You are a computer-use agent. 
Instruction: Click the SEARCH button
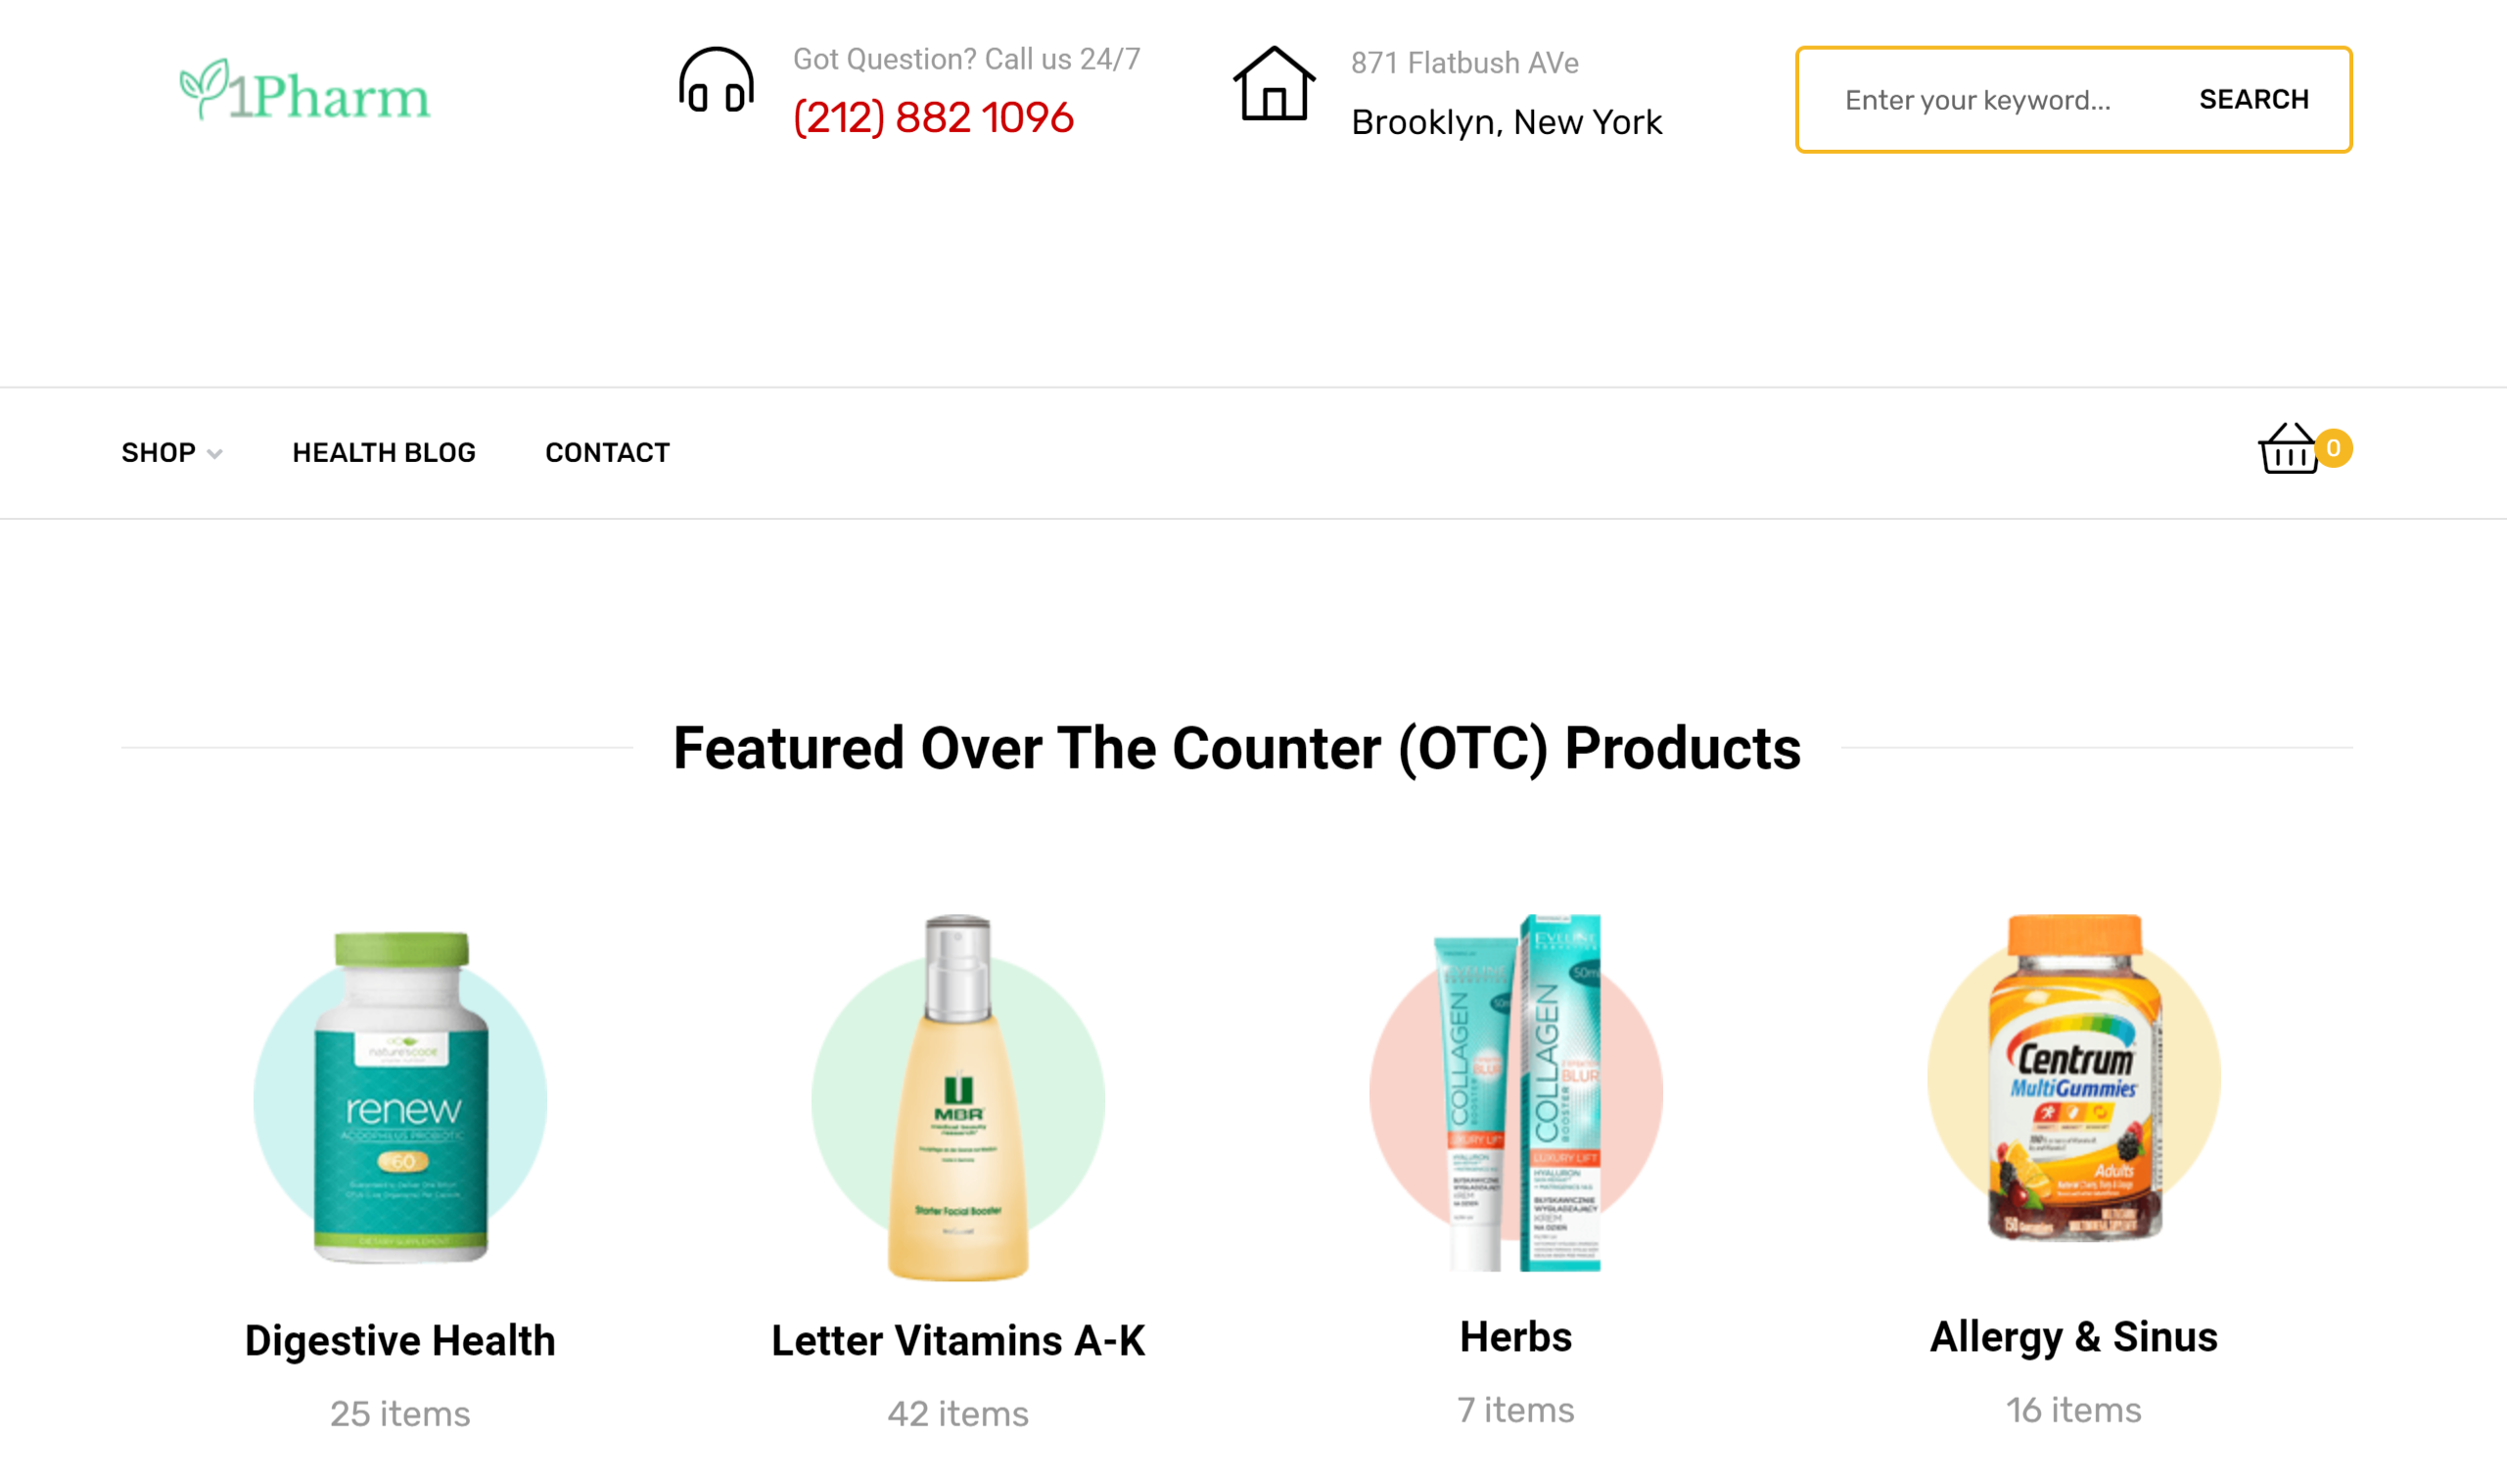click(x=2254, y=99)
